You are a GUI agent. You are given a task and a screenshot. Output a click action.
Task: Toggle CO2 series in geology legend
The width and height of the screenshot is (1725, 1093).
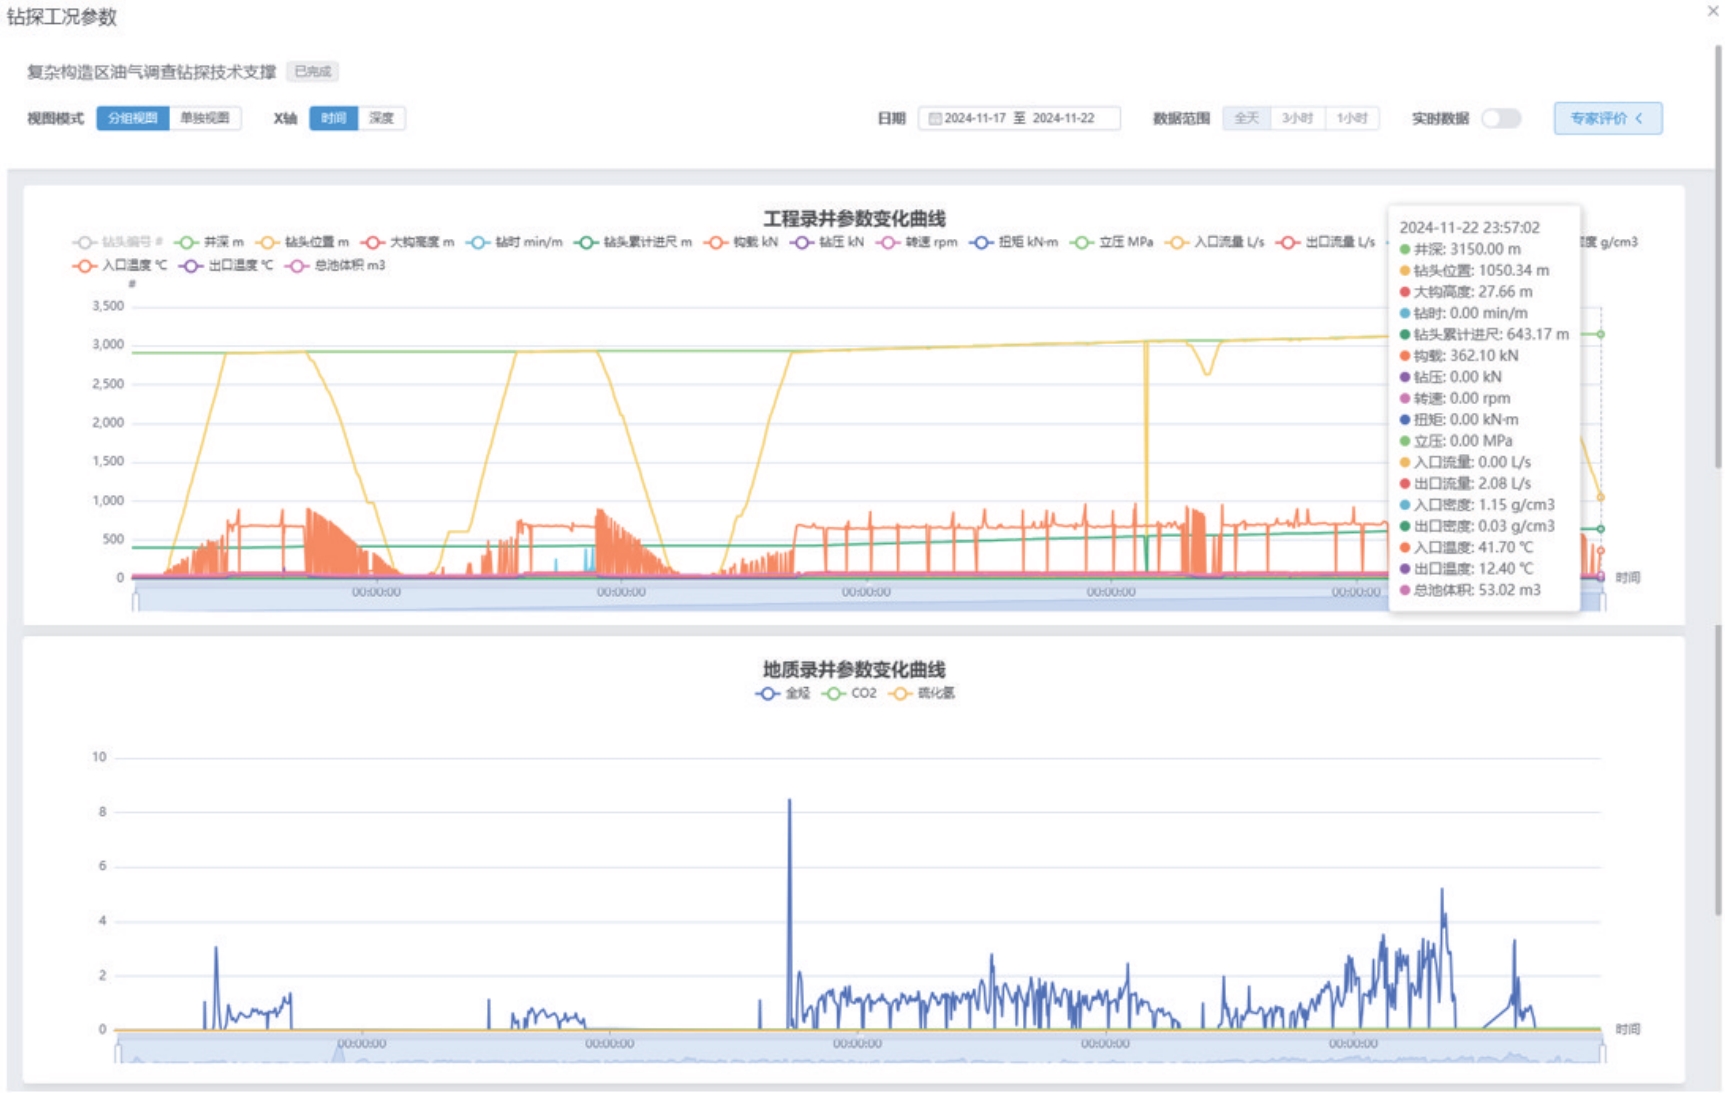[x=849, y=693]
